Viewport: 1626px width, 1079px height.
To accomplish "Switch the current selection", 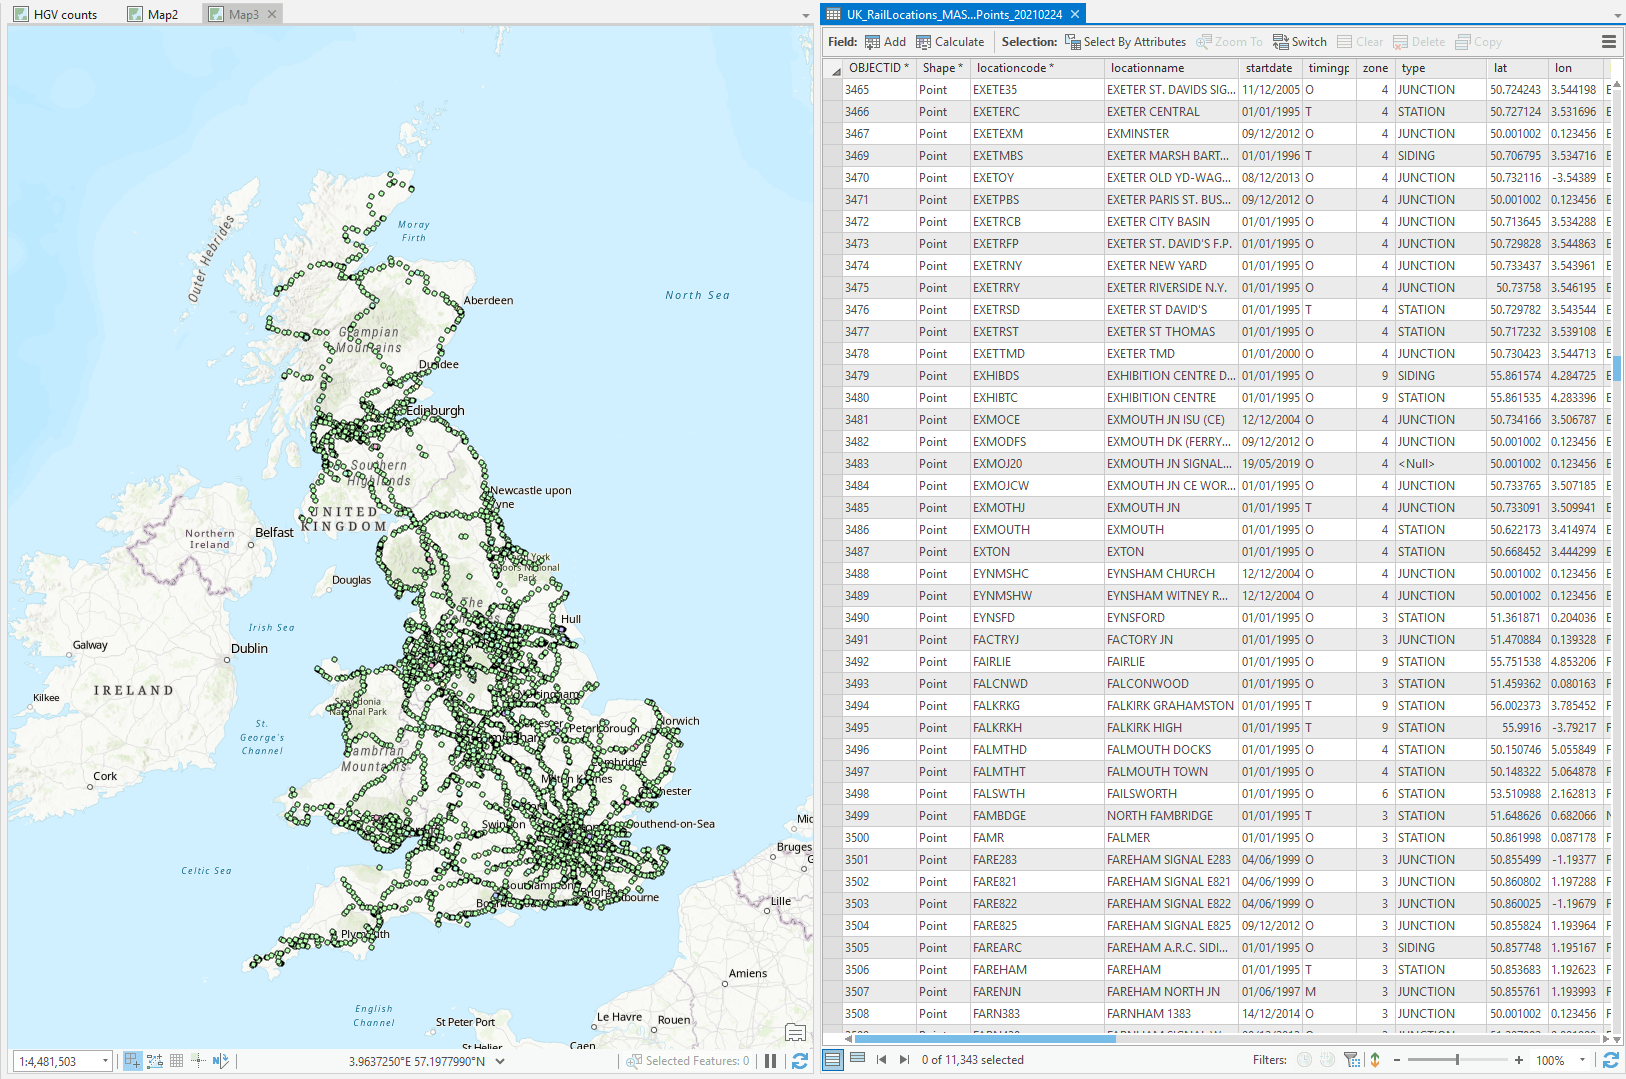I will (x=1299, y=42).
